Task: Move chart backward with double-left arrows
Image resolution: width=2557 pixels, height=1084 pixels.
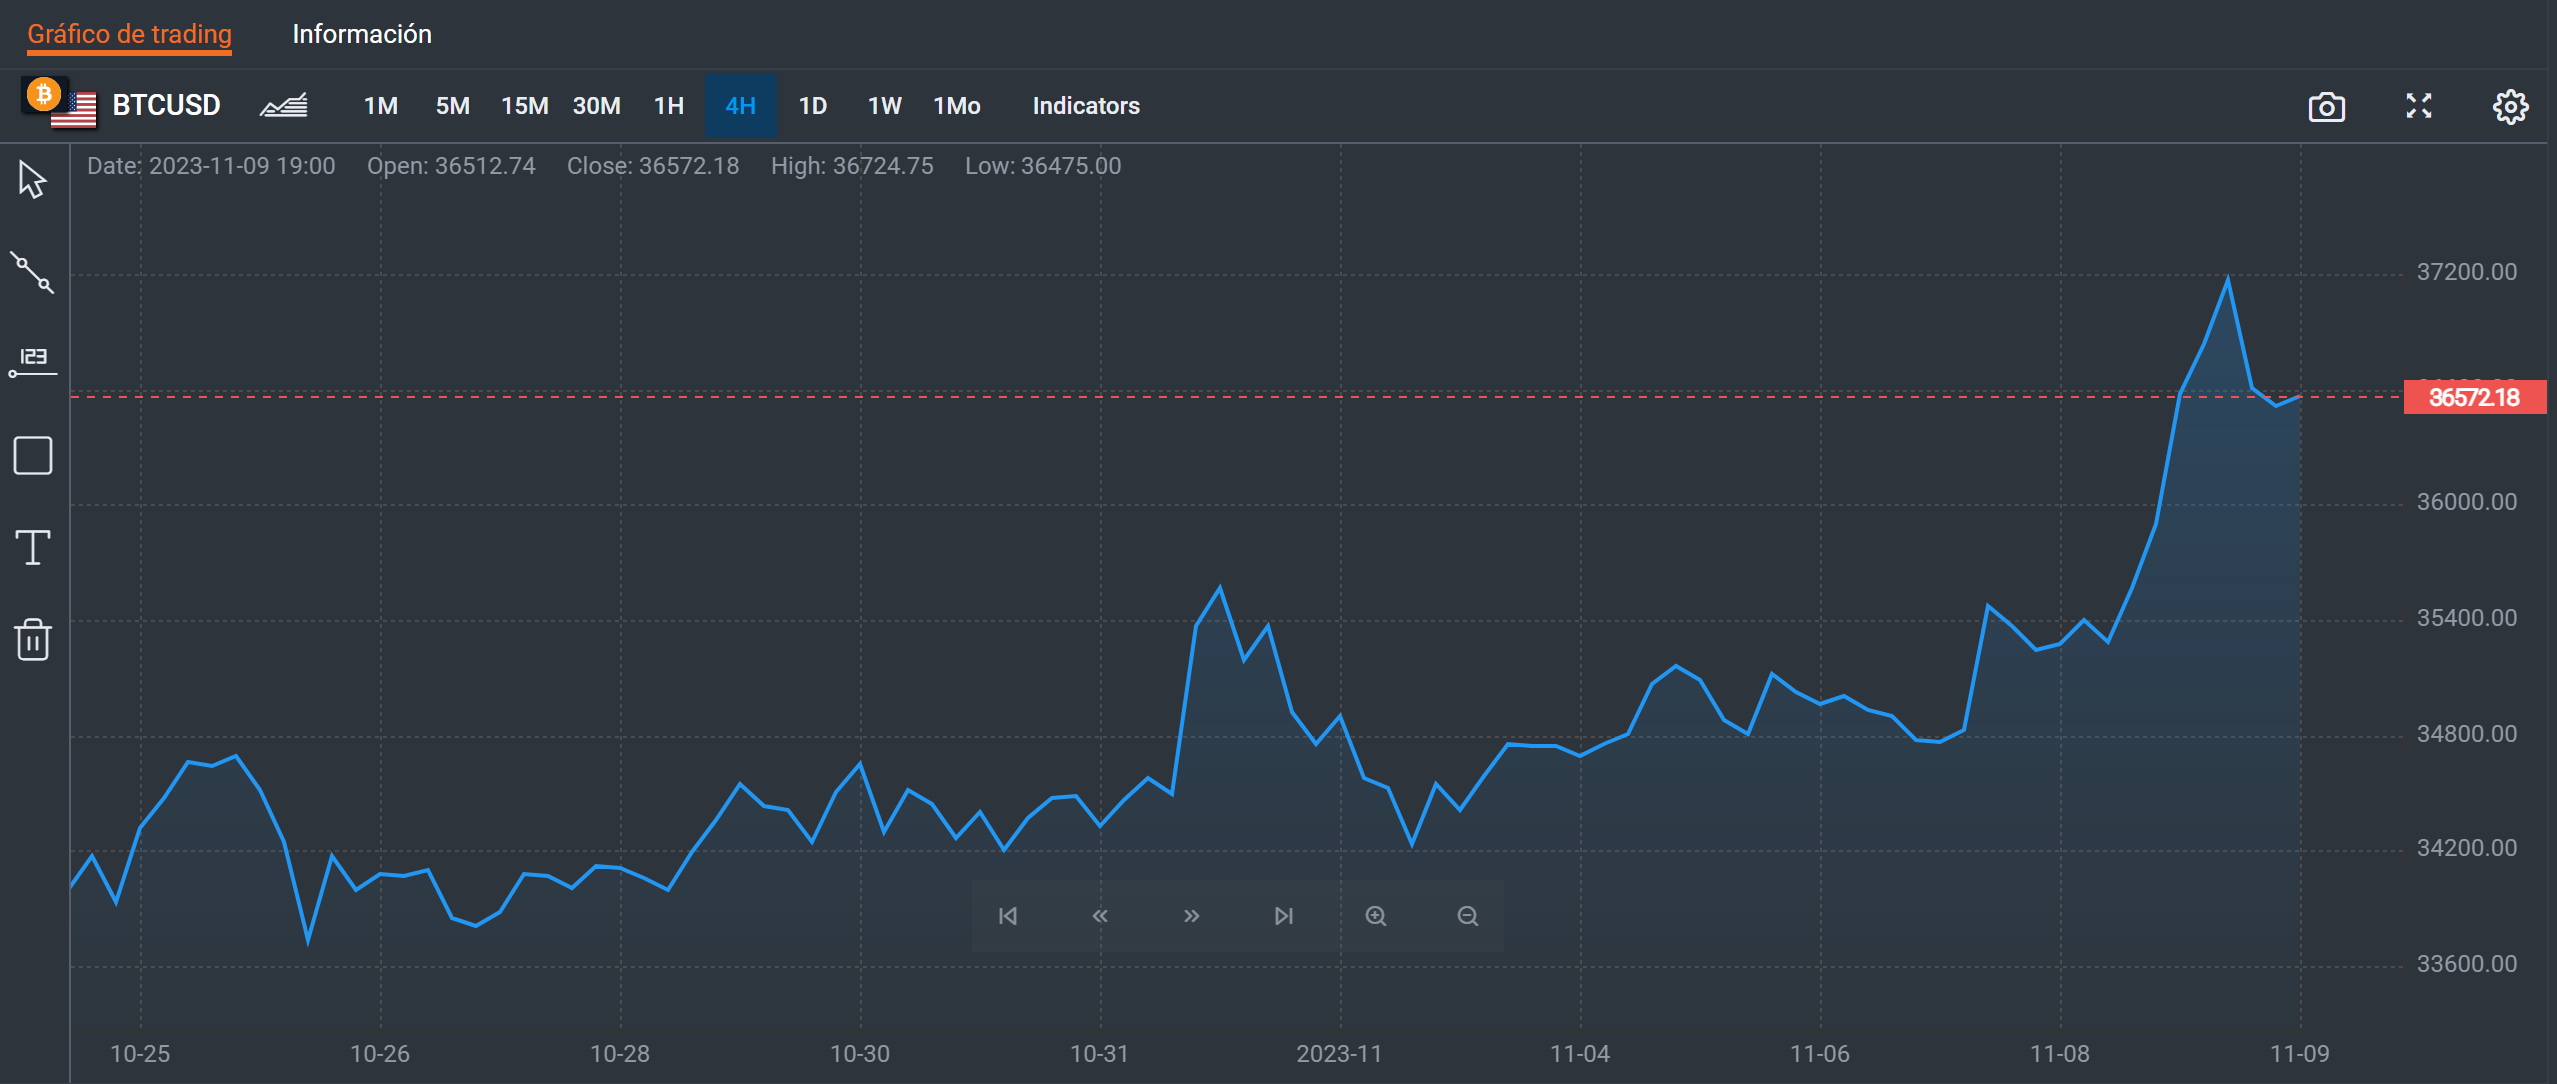Action: [1100, 916]
